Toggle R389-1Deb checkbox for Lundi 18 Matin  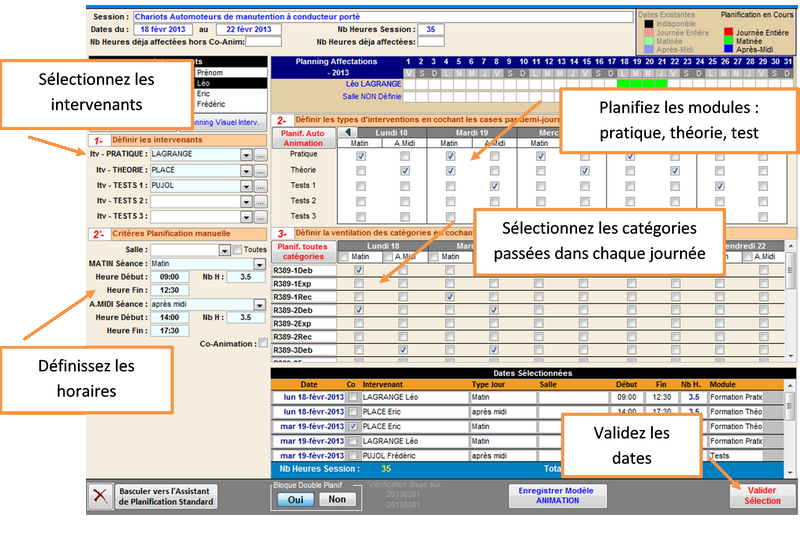pyautogui.click(x=359, y=270)
